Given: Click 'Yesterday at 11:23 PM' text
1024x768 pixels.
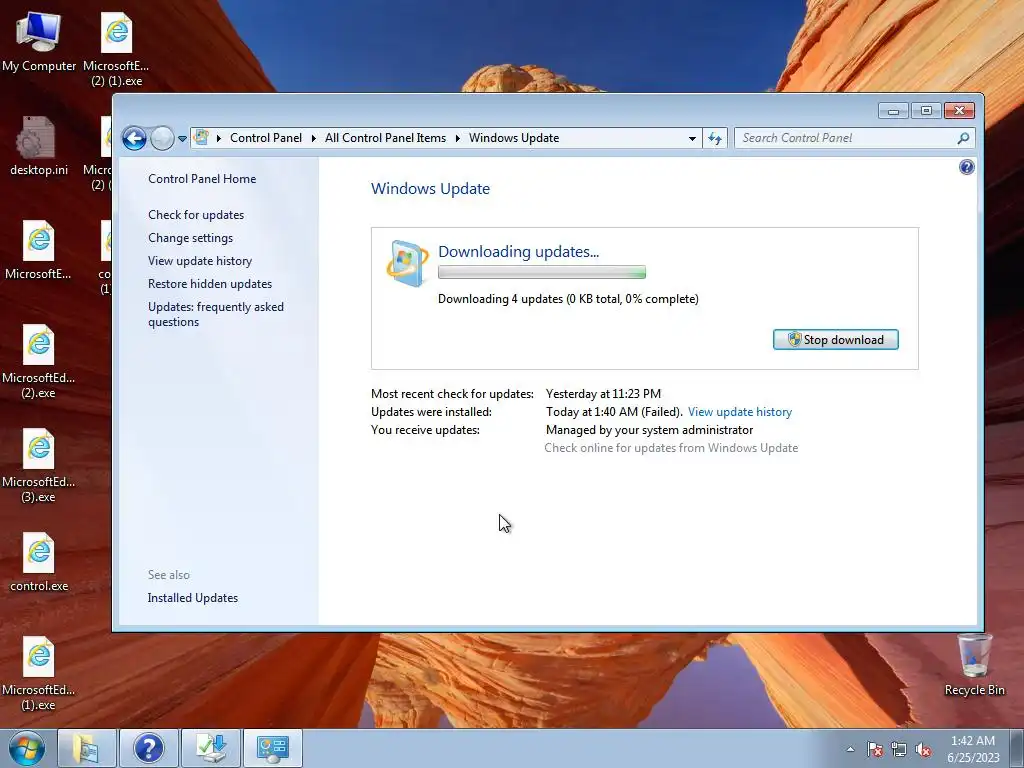Looking at the screenshot, I should coord(603,394).
